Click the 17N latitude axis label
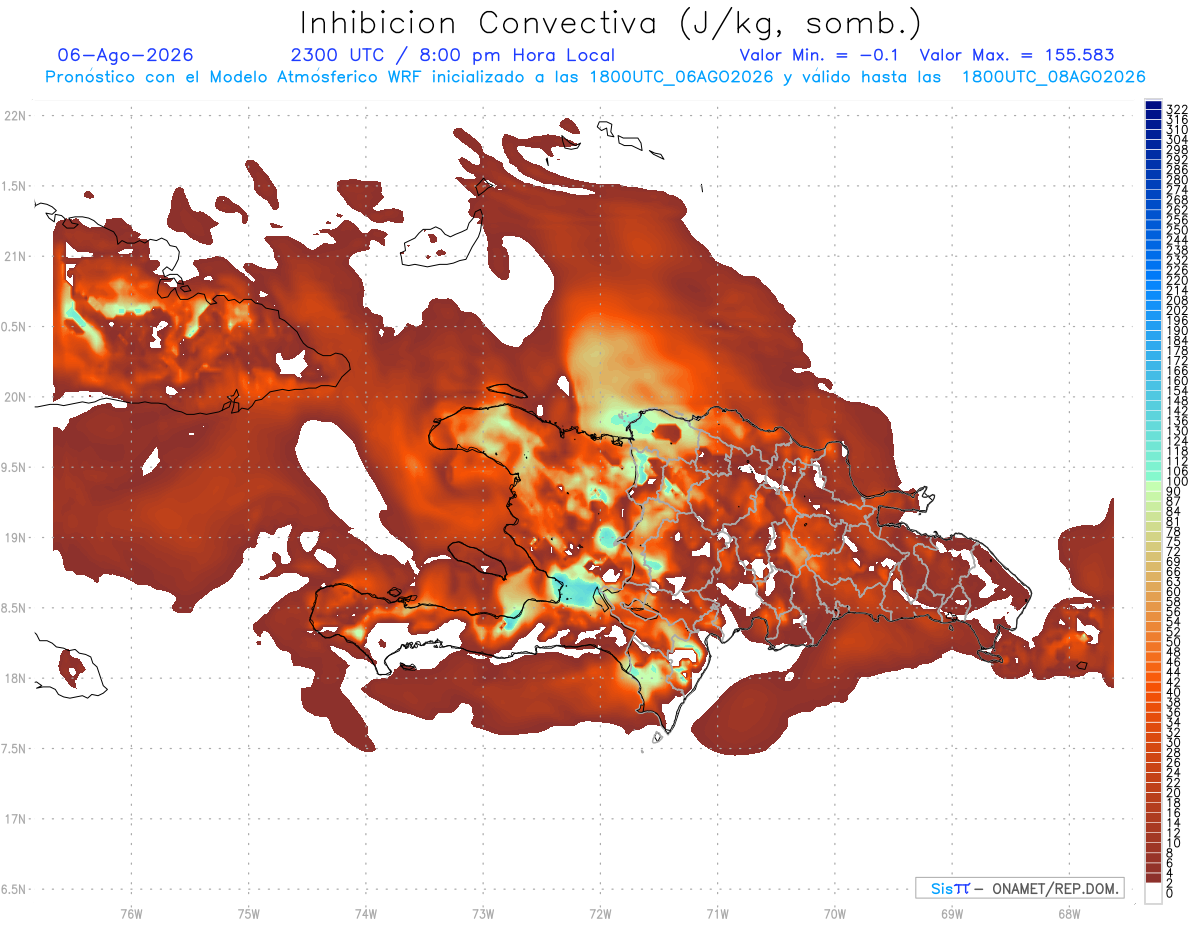Screen dimensions: 1200x927 pos(15,819)
